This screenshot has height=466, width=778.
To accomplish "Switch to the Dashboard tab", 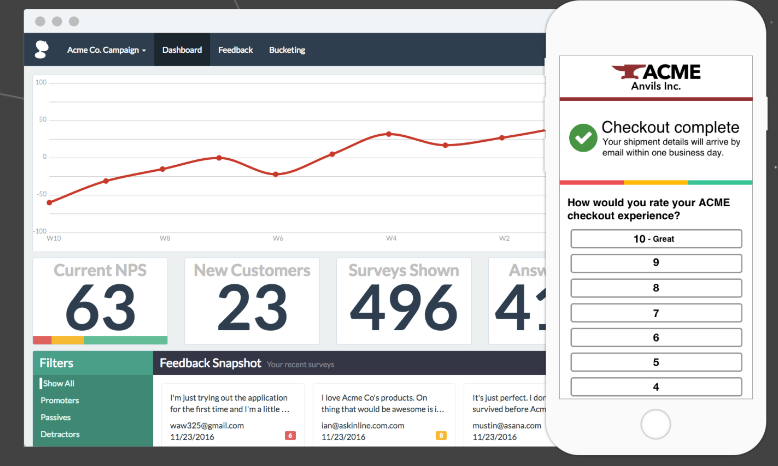I will (182, 50).
